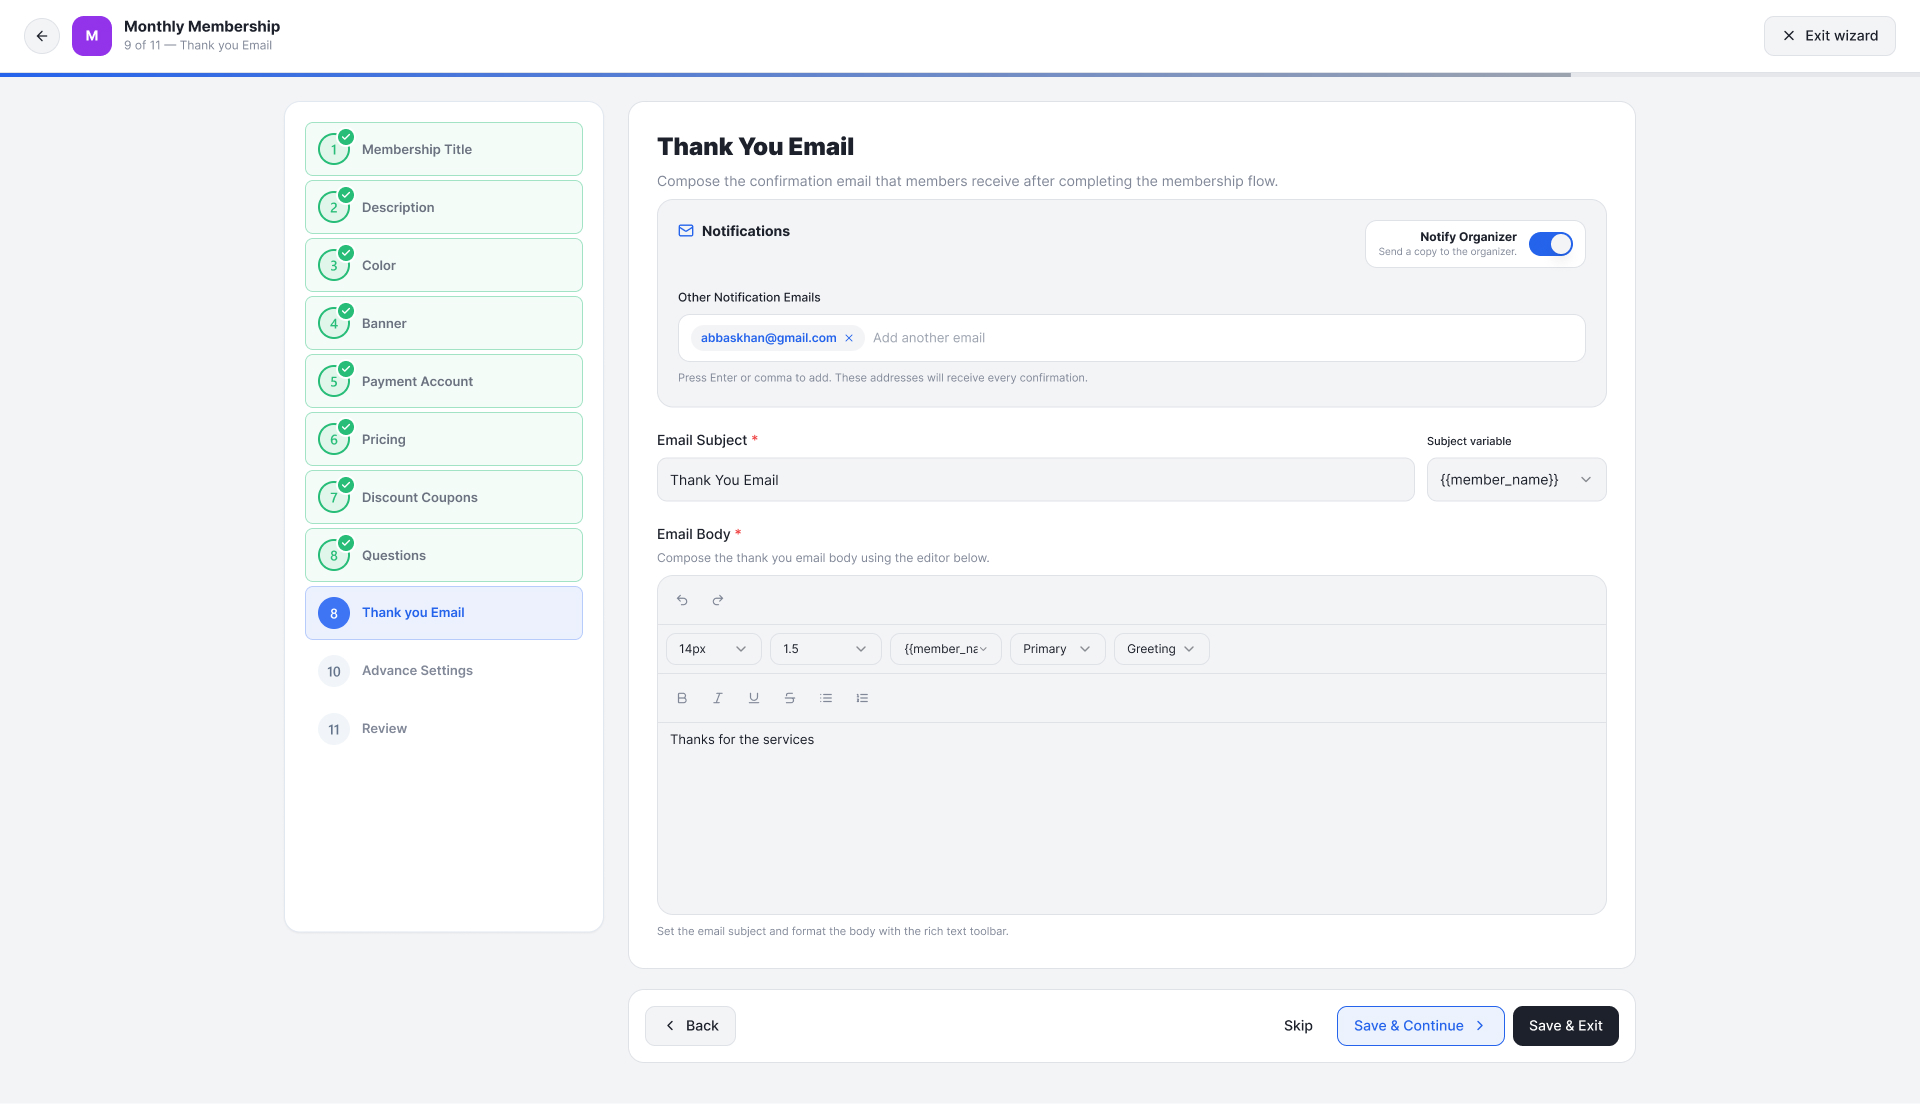Viewport: 1920px width, 1104px height.
Task: Click step 4 circle icon for Banner
Action: pyautogui.click(x=334, y=323)
